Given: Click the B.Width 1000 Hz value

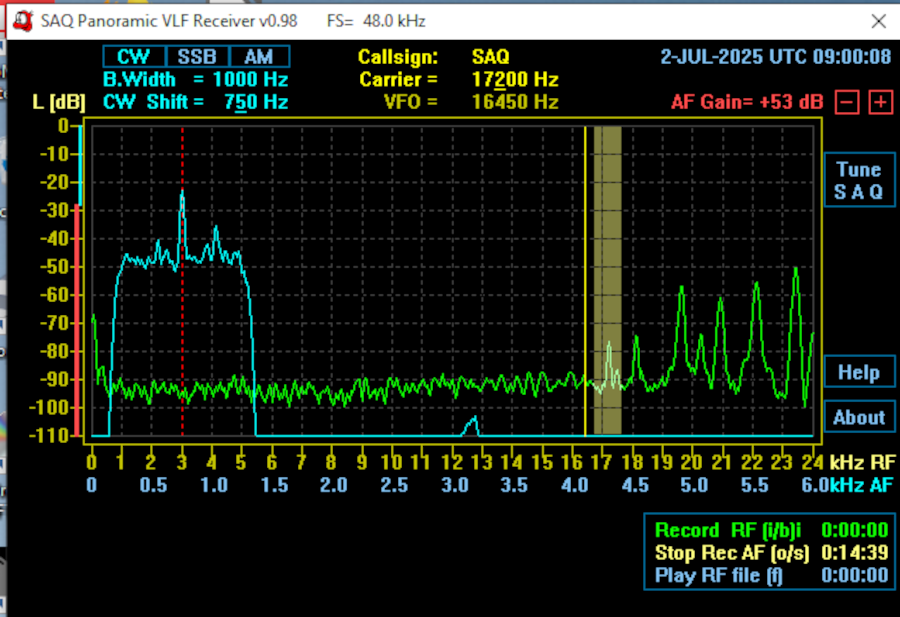Looking at the screenshot, I should click(x=250, y=79).
